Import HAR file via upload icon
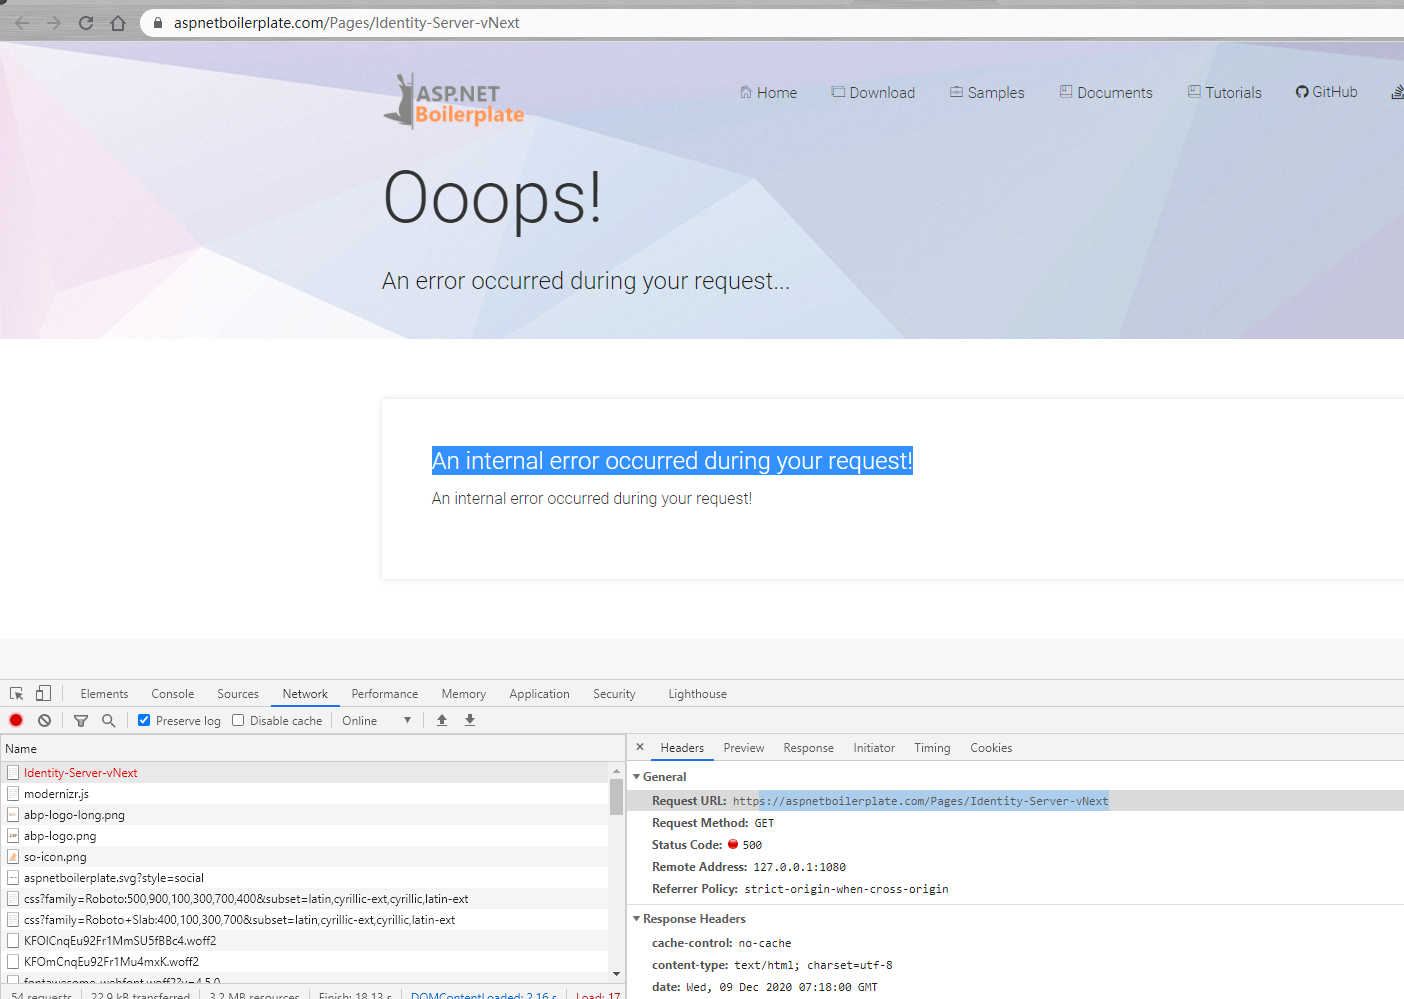1404x999 pixels. pos(441,720)
